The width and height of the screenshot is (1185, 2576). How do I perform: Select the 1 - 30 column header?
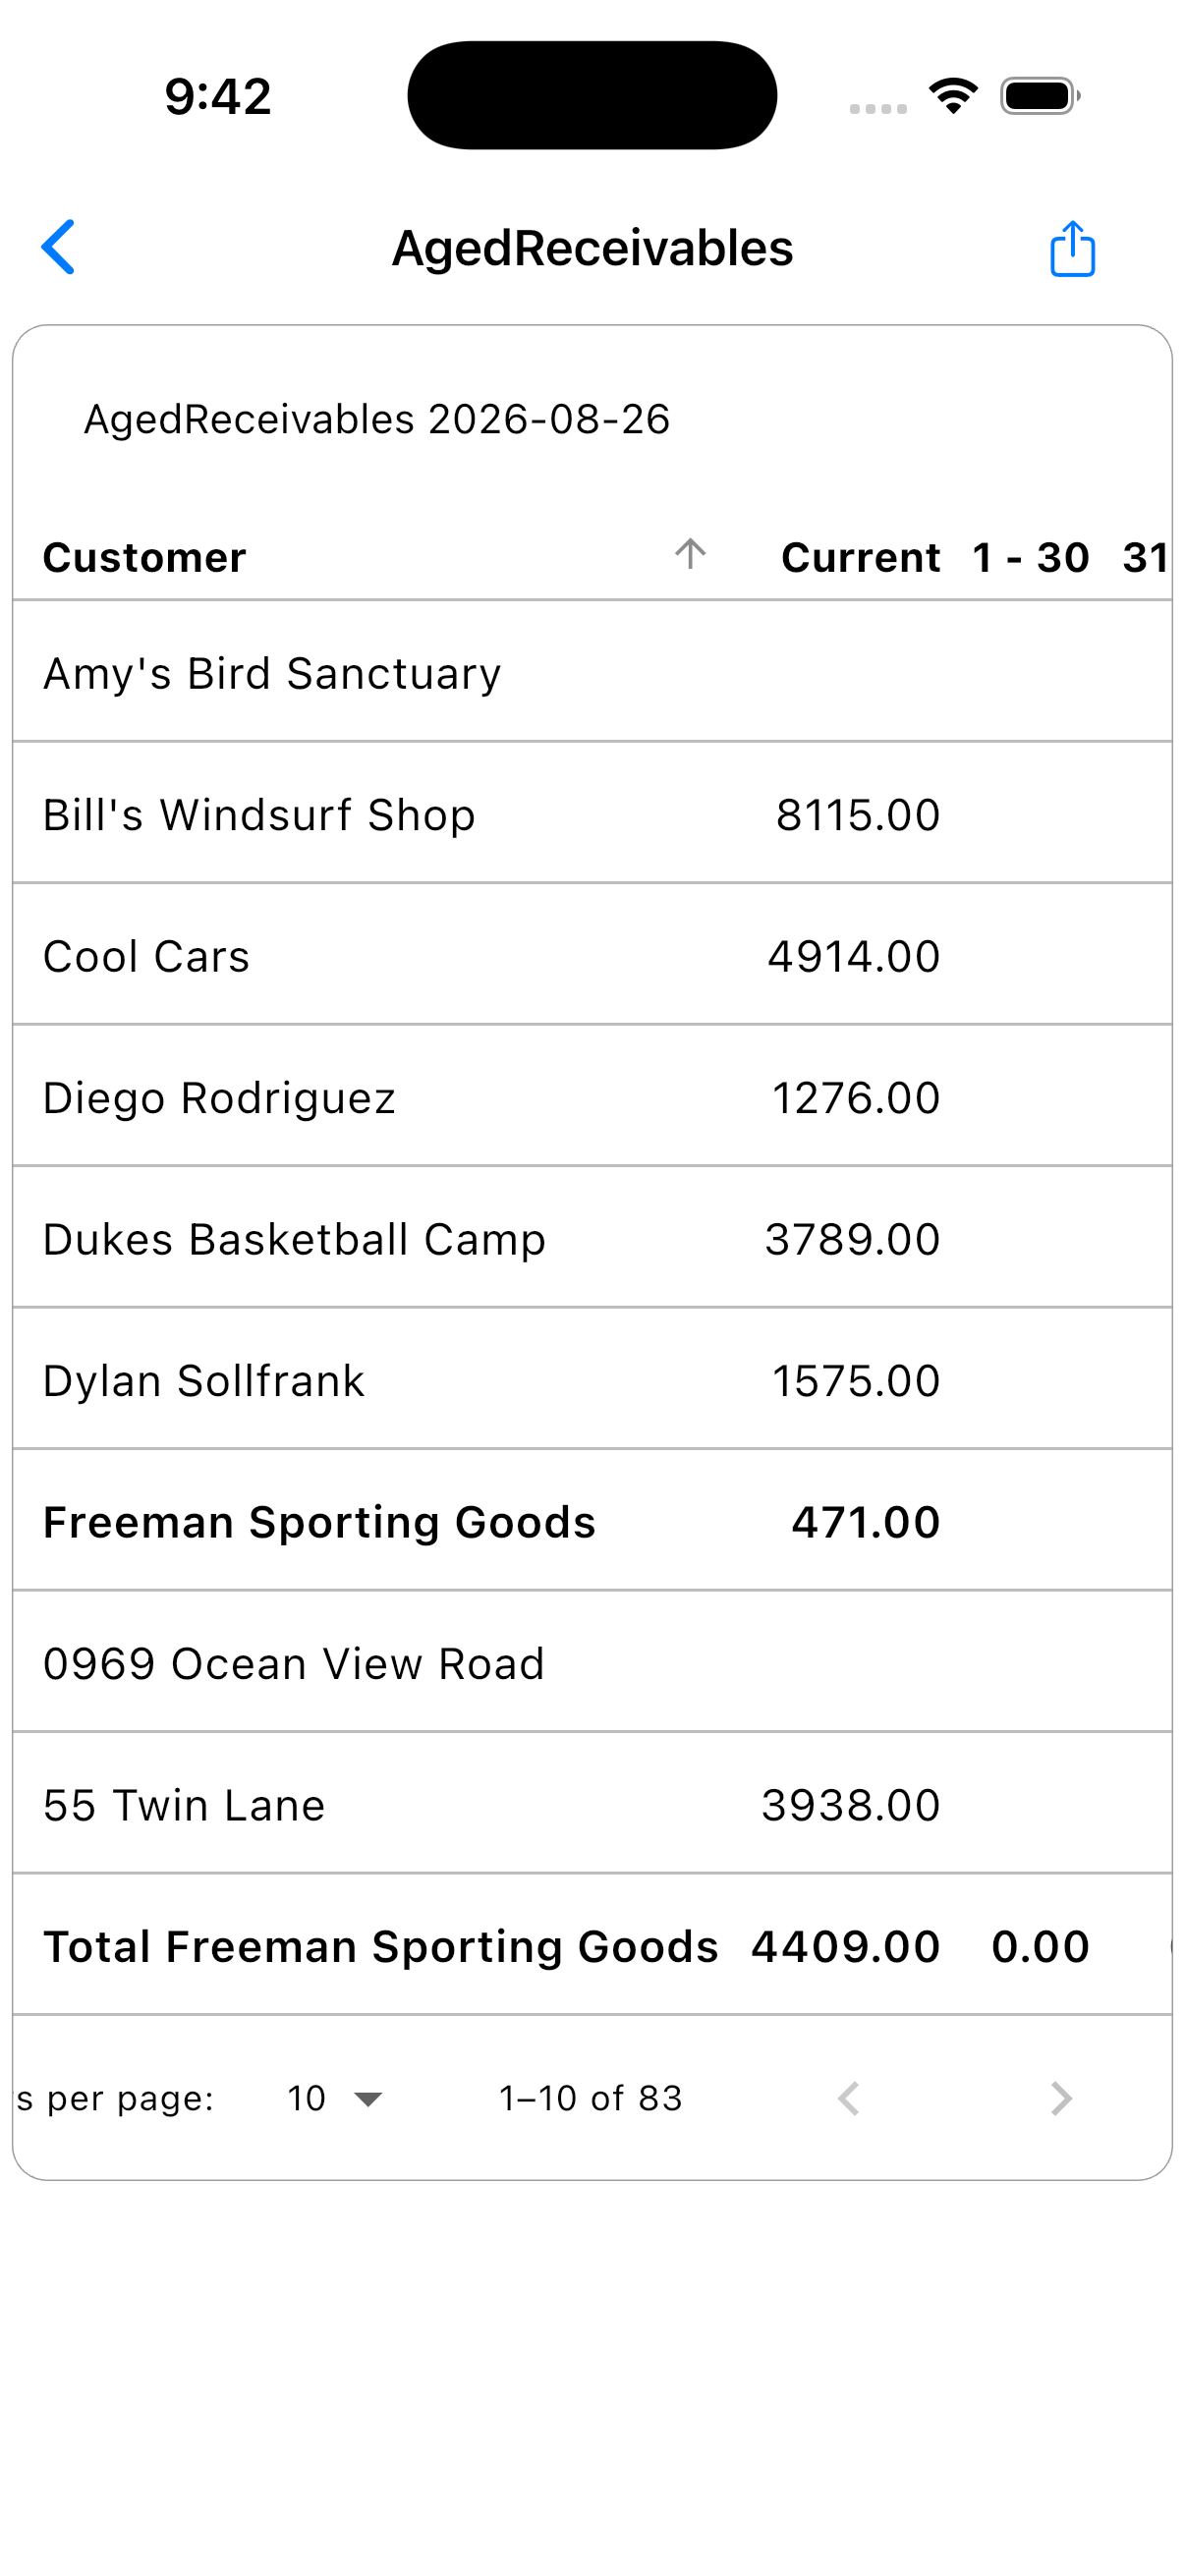1030,558
